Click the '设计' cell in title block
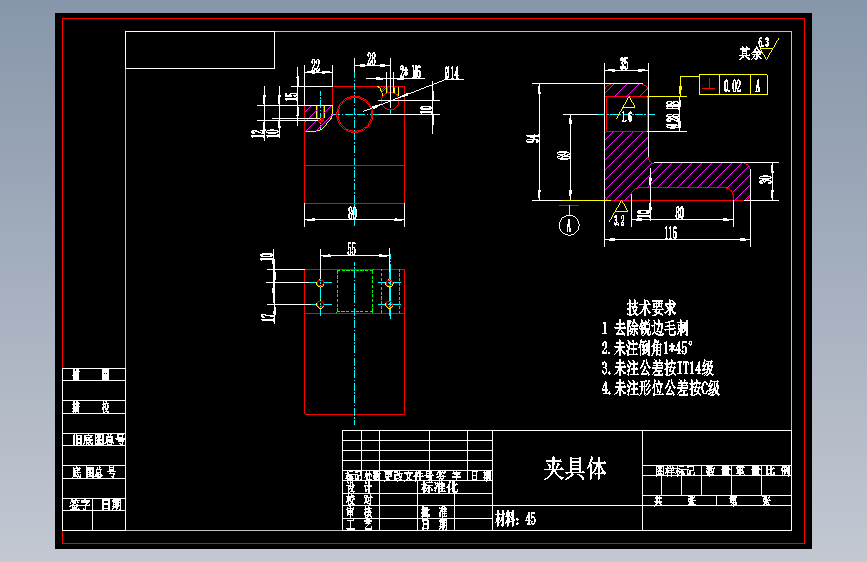Image resolution: width=867 pixels, height=562 pixels. (359, 487)
